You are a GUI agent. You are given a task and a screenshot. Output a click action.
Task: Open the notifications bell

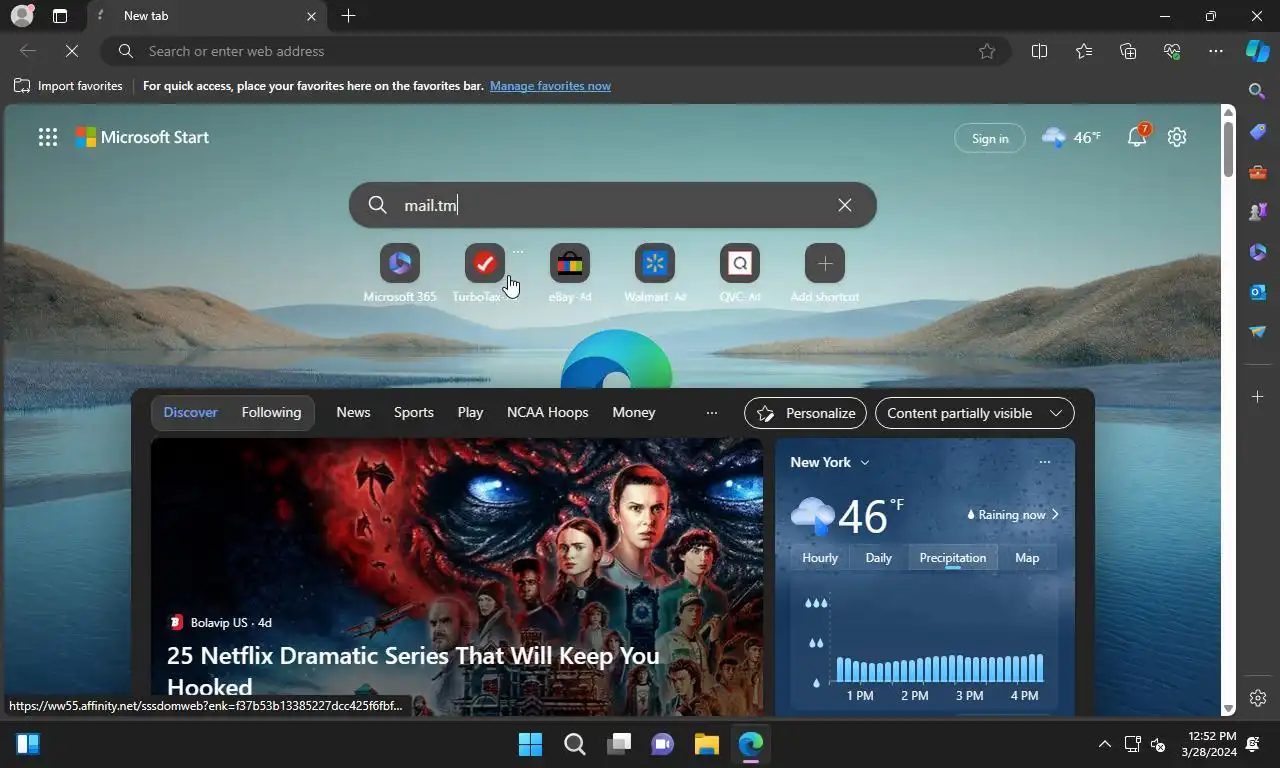coord(1137,137)
